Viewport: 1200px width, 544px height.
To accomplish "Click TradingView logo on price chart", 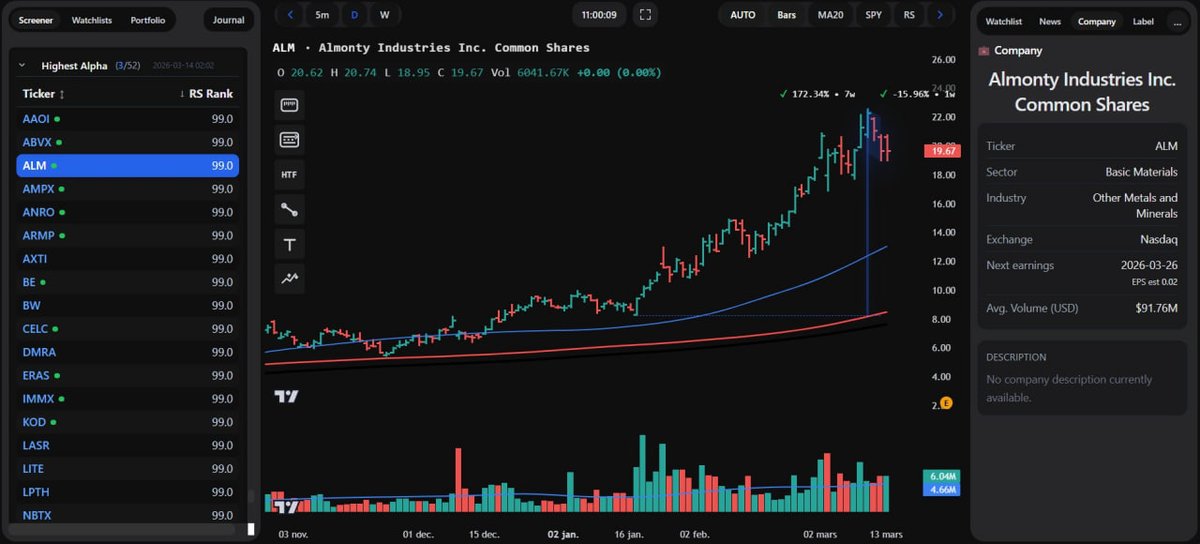I will click(x=287, y=397).
